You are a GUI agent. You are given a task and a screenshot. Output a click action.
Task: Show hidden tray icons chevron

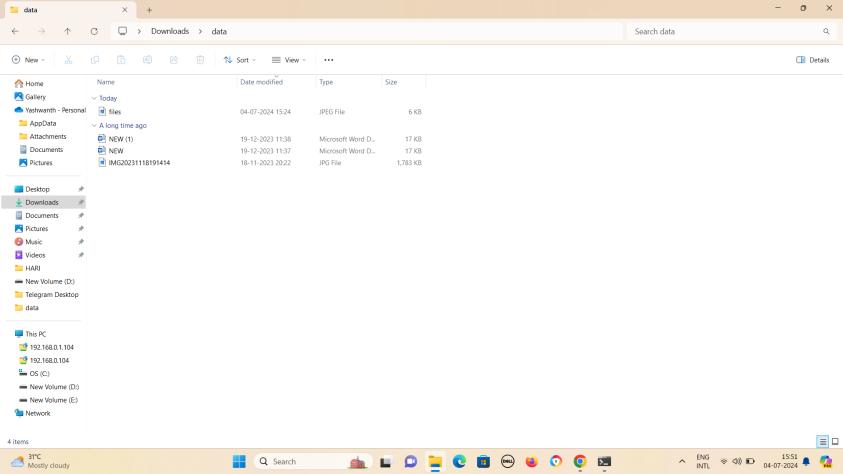(682, 461)
